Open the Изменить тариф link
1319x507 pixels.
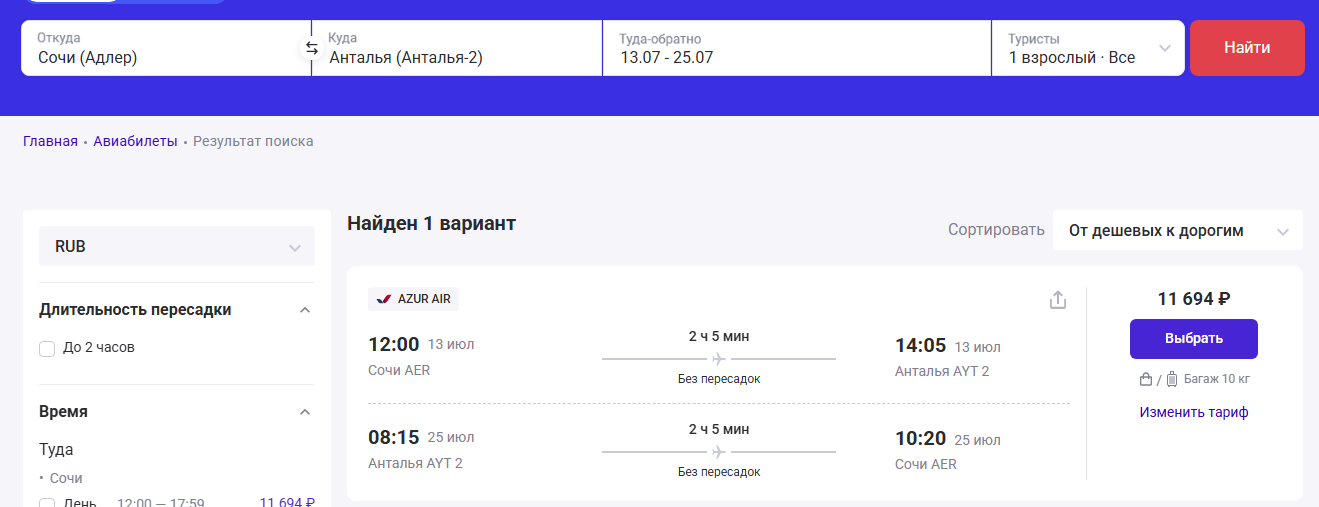point(1194,412)
